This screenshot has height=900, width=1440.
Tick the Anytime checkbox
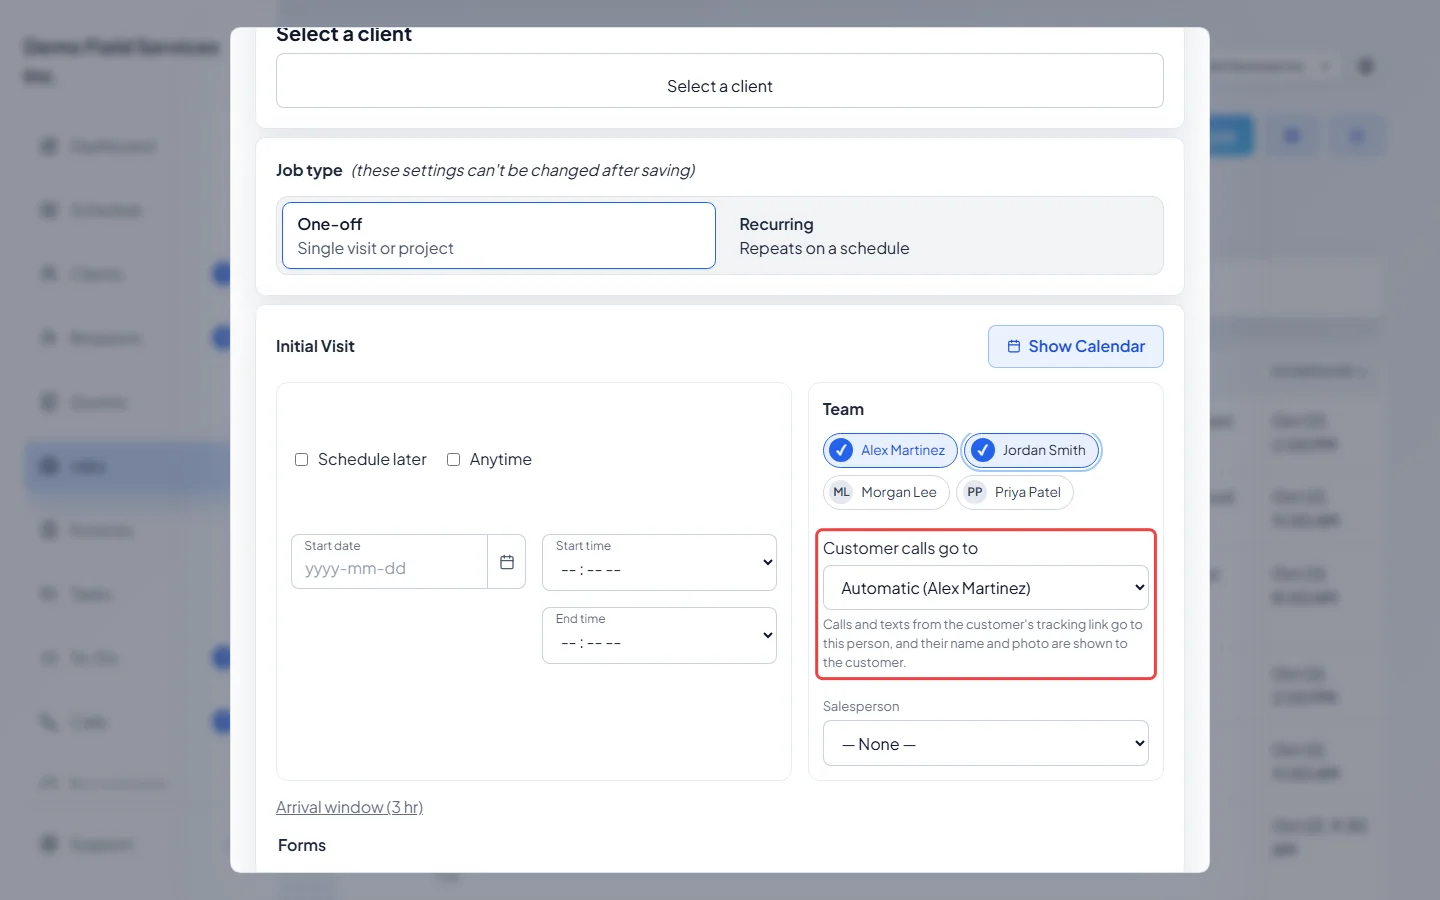[x=453, y=460]
